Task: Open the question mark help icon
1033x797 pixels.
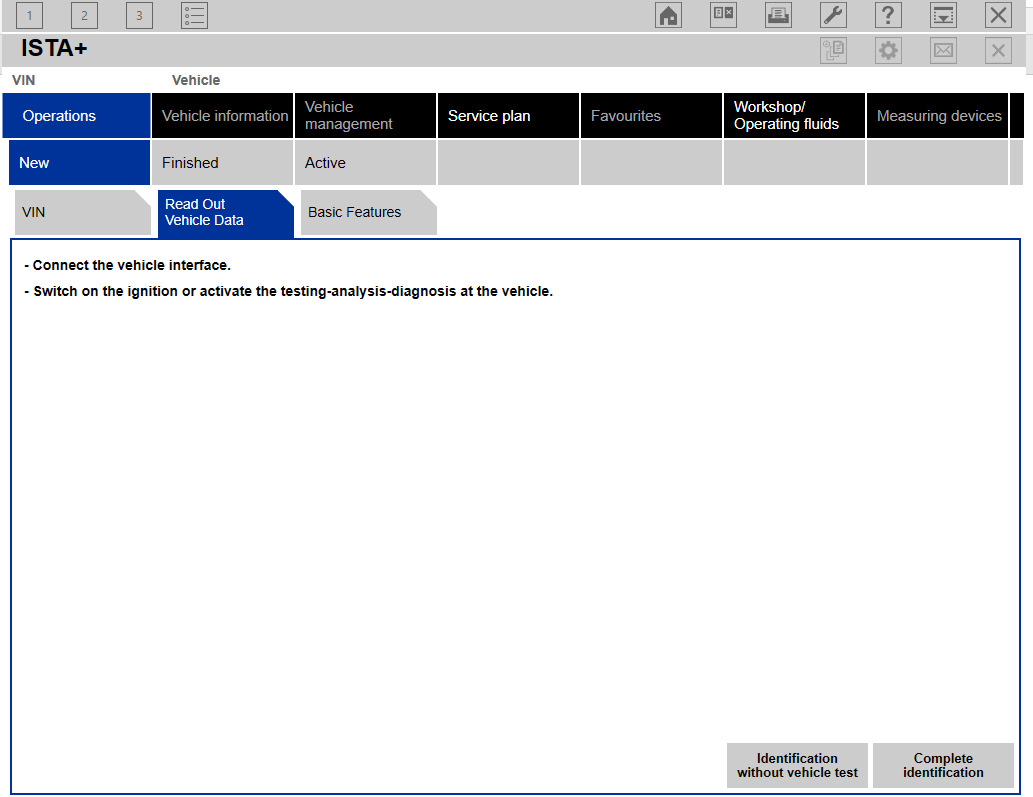Action: (x=888, y=15)
